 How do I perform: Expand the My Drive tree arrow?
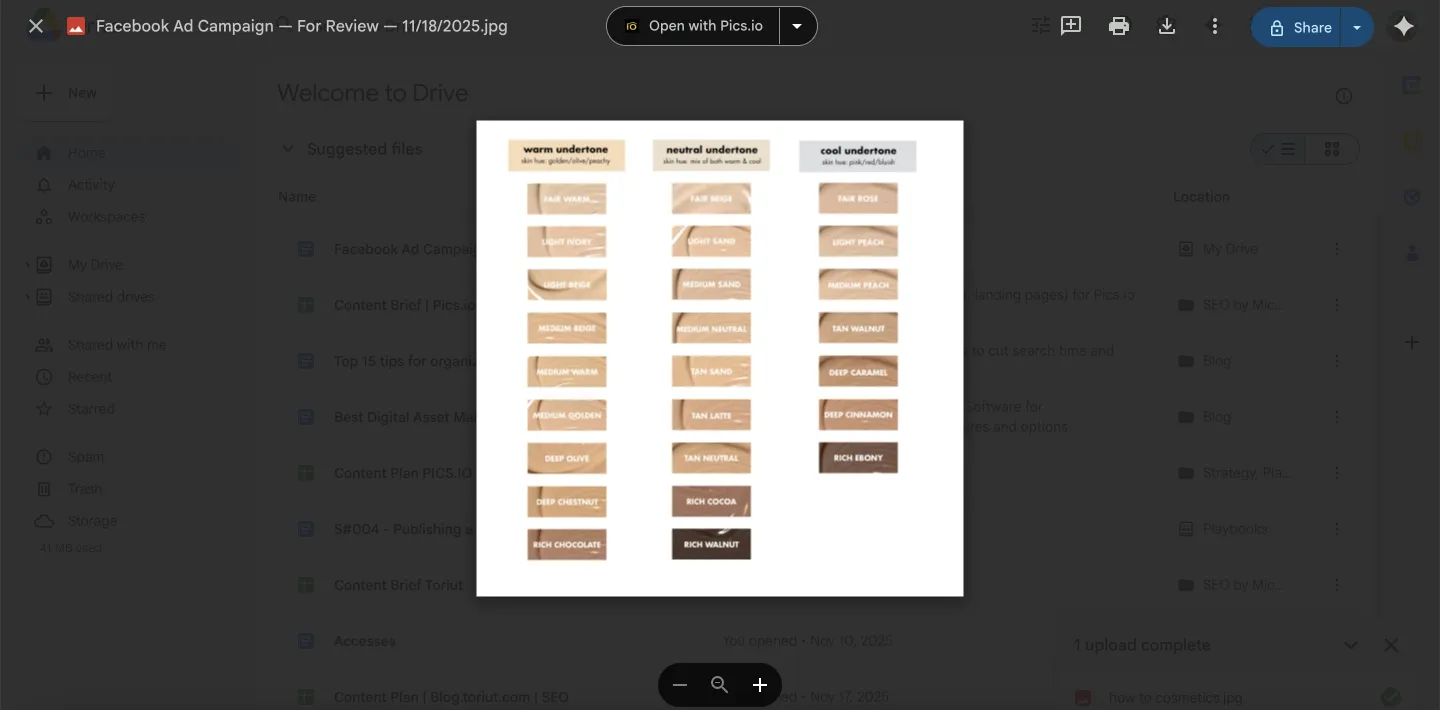click(x=27, y=265)
